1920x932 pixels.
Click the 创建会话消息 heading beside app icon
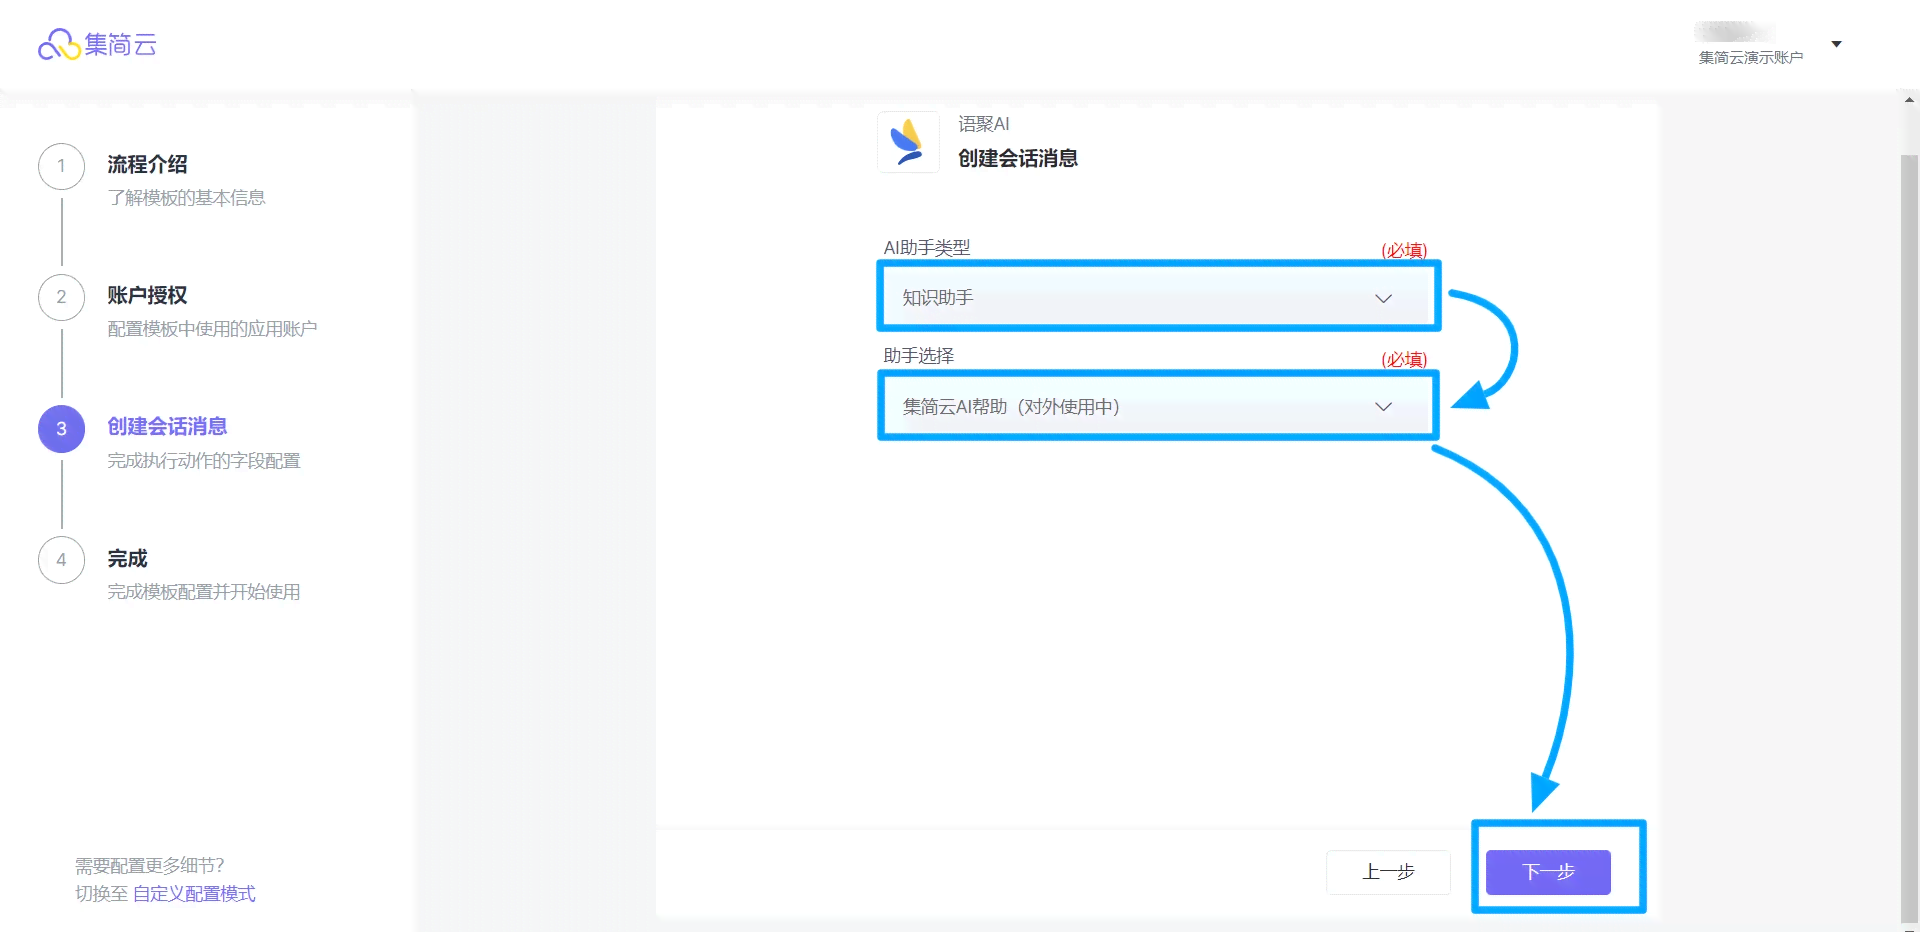1018,158
